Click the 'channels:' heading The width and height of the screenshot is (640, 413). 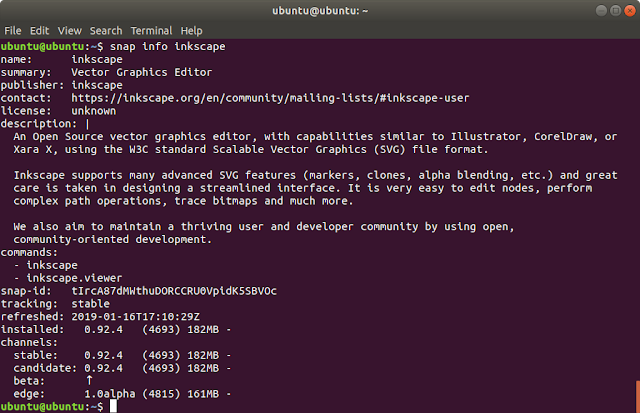29,342
